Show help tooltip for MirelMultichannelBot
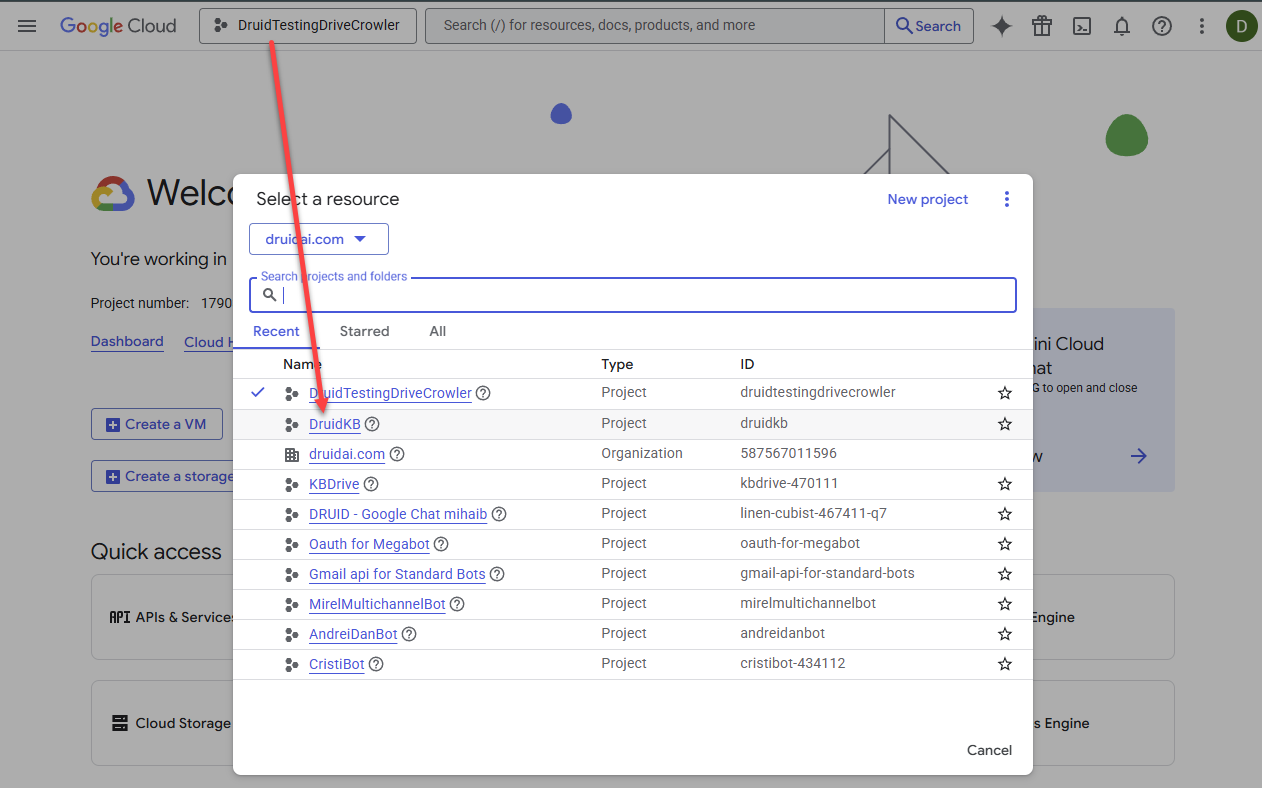 pyautogui.click(x=457, y=604)
